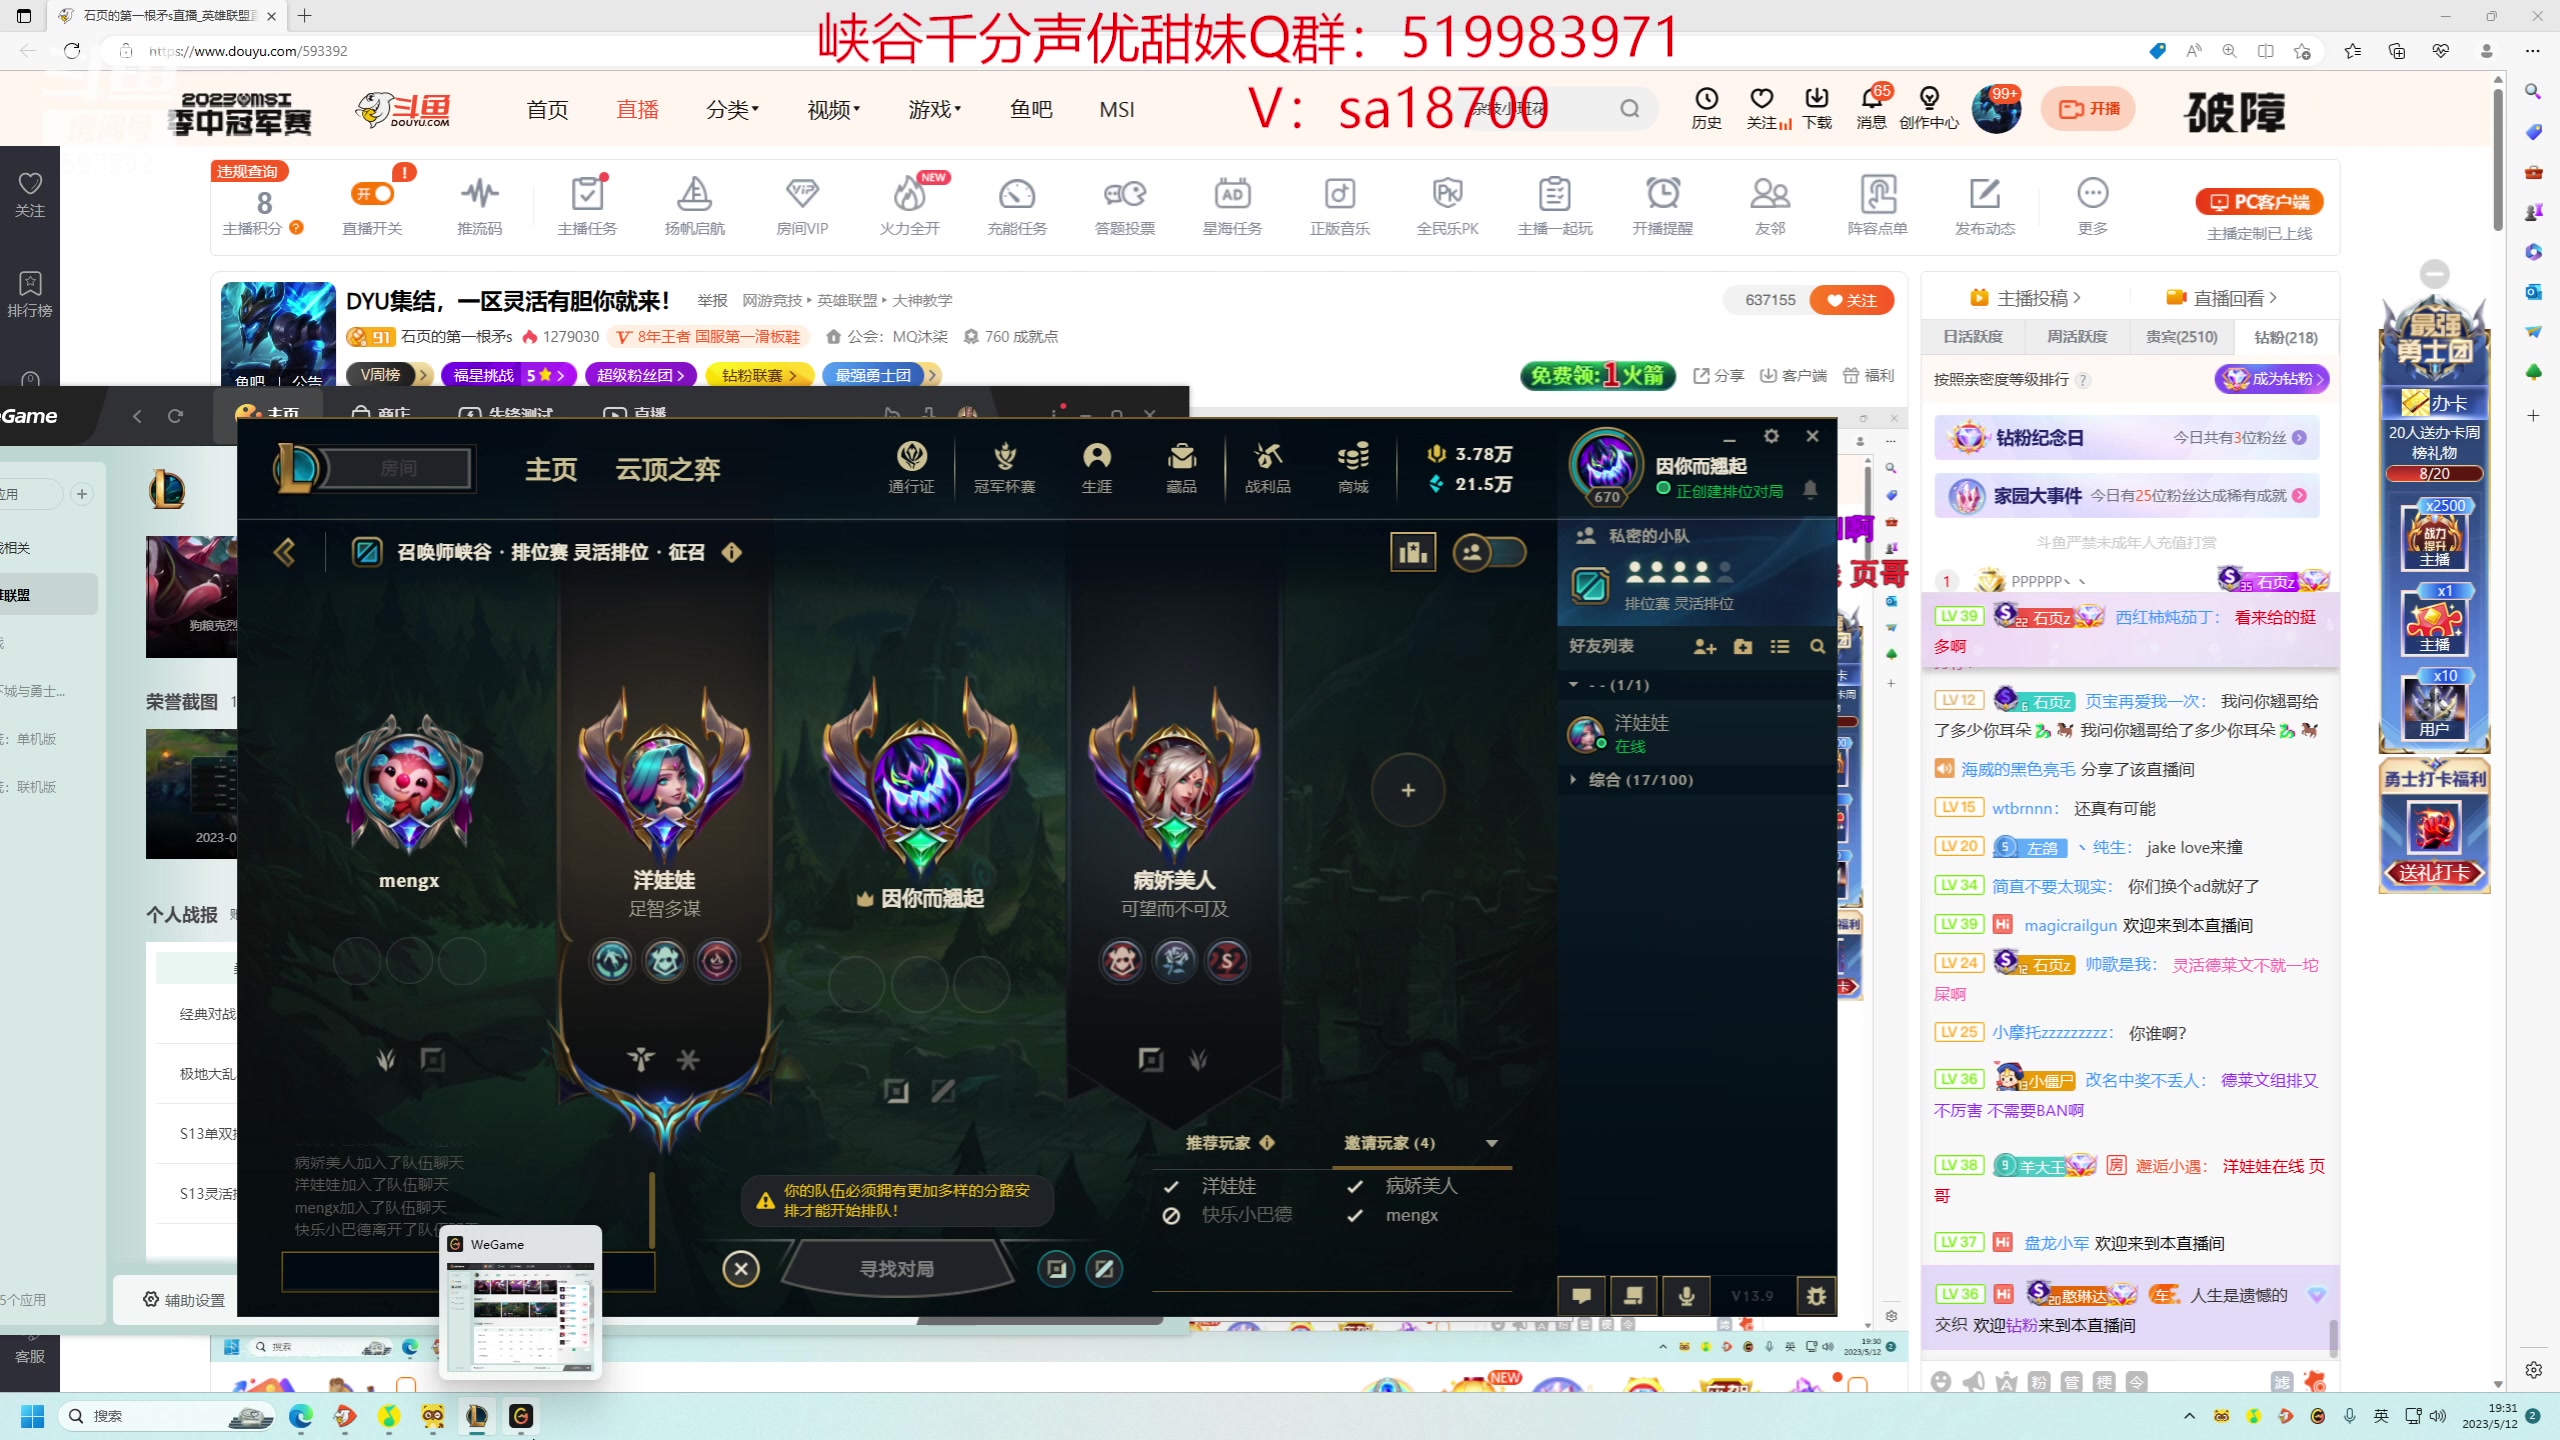Click the queue info icon beside 征召
Screen dimensions: 2560x1440
732,552
